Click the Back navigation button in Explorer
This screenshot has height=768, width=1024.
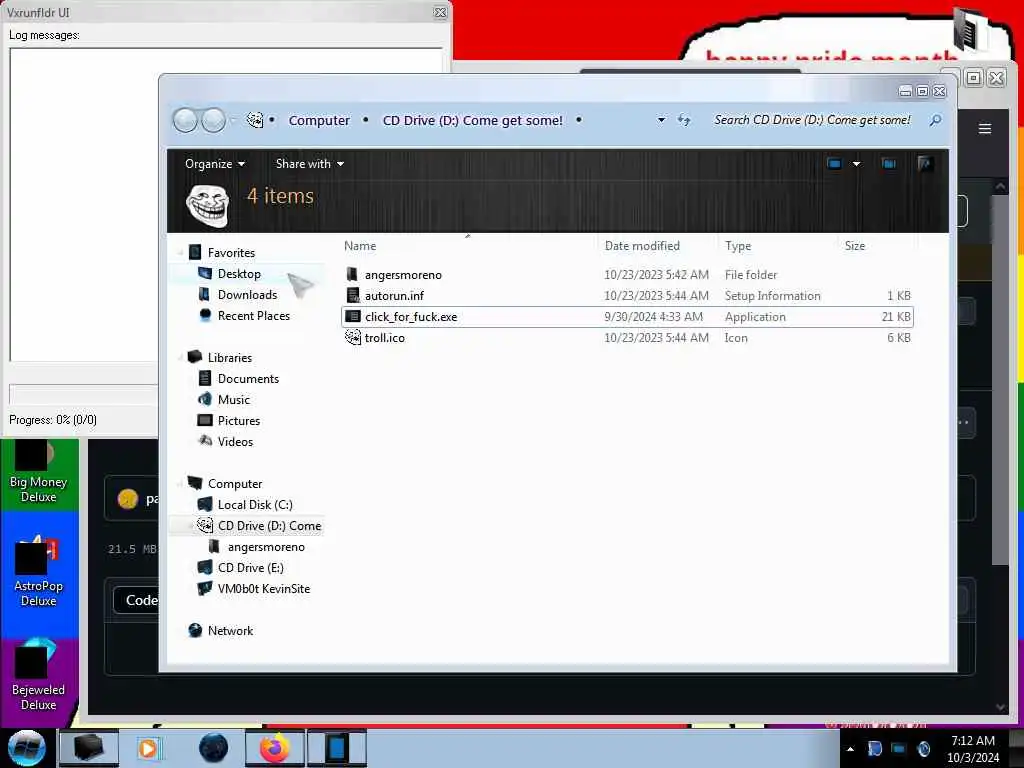click(x=185, y=120)
